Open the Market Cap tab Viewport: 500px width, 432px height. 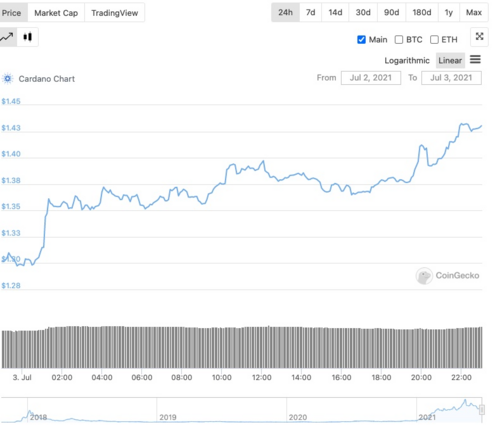(x=56, y=13)
